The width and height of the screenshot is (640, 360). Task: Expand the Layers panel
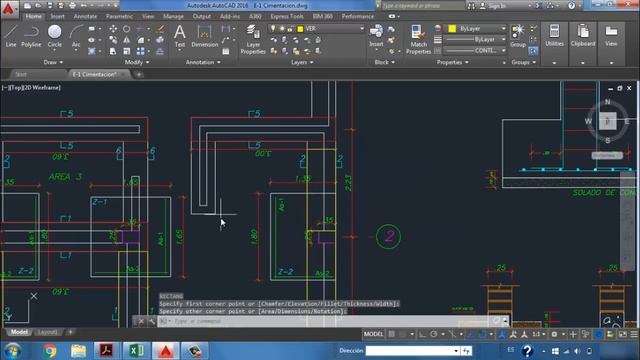click(302, 62)
